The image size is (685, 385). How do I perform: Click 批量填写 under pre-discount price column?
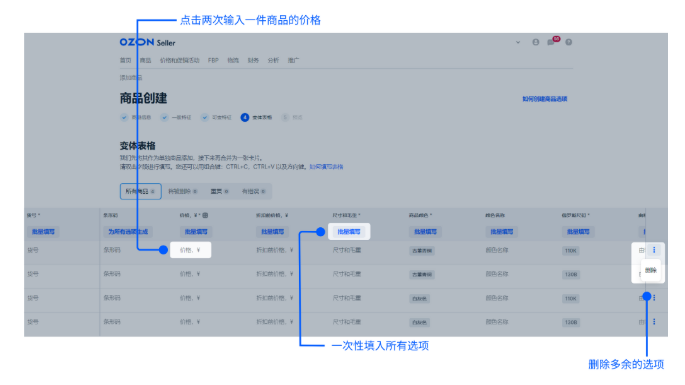273,232
